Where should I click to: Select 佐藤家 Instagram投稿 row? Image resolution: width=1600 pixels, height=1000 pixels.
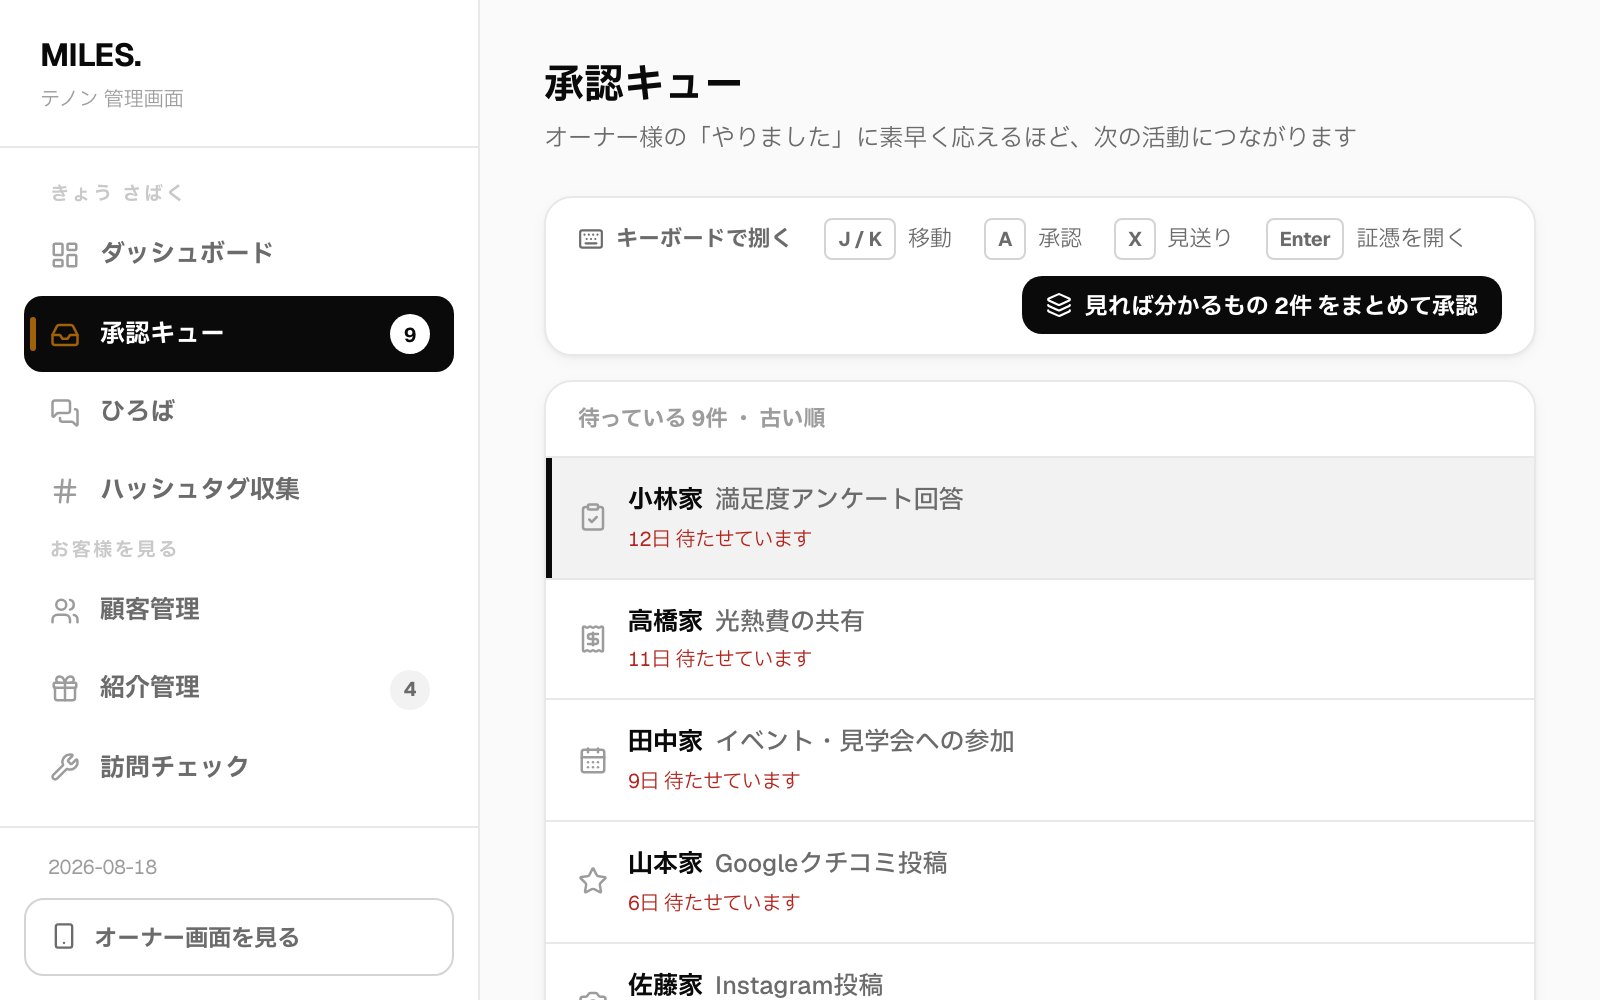[x=1040, y=972]
